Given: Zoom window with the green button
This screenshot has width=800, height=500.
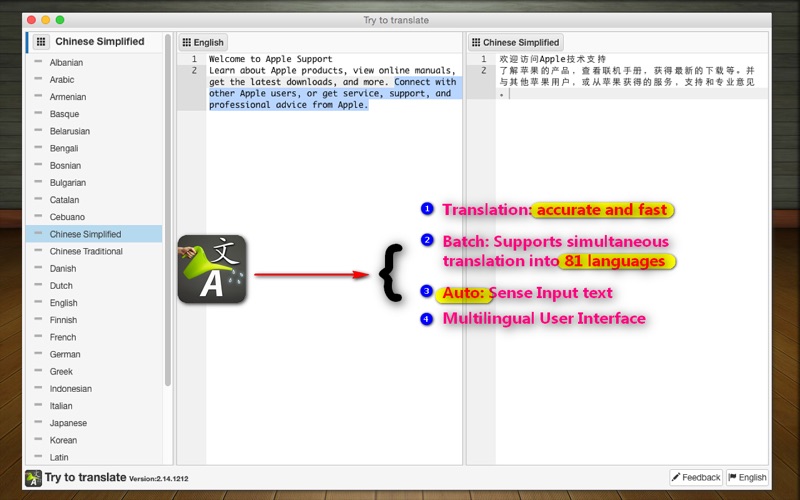Looking at the screenshot, I should pos(60,20).
